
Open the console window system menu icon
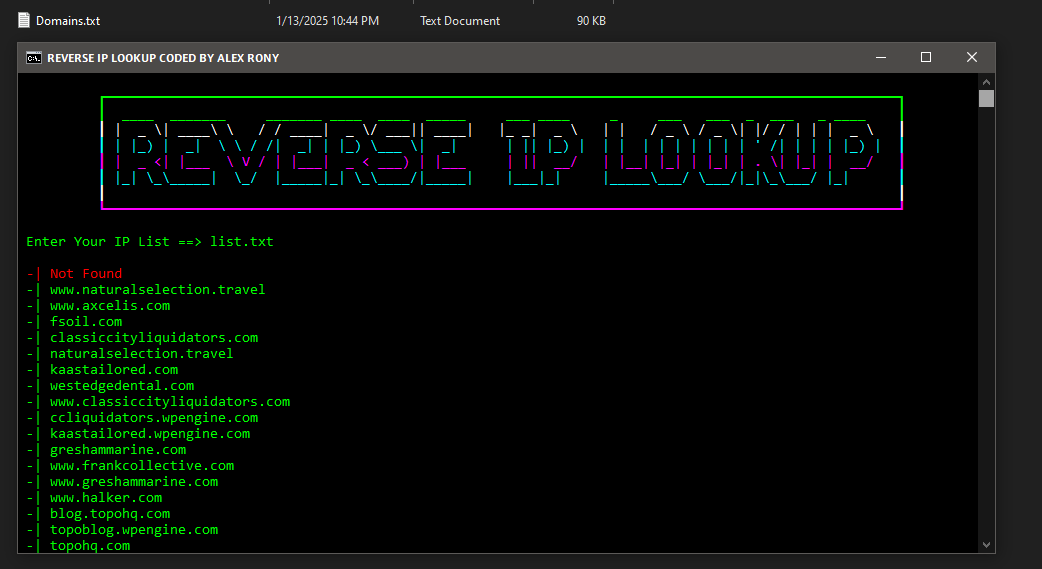[x=33, y=58]
